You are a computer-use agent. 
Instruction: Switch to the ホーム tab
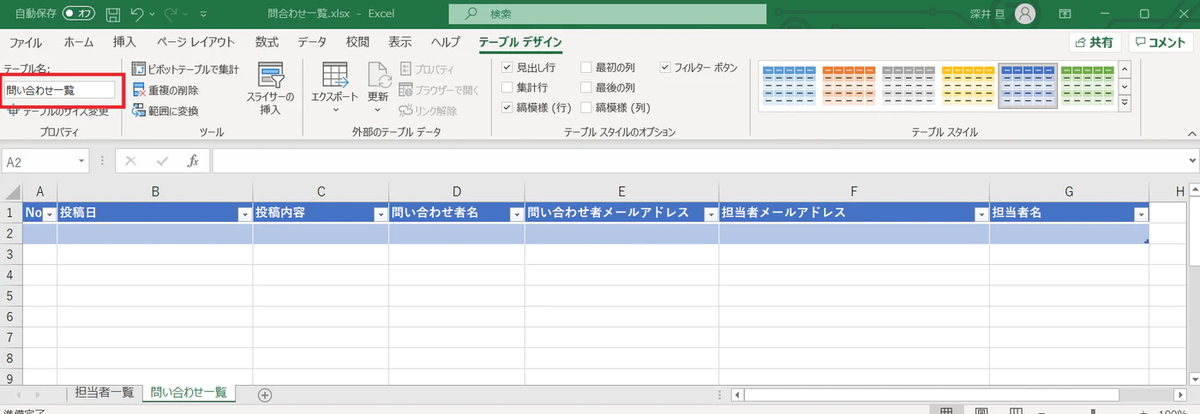pyautogui.click(x=78, y=42)
